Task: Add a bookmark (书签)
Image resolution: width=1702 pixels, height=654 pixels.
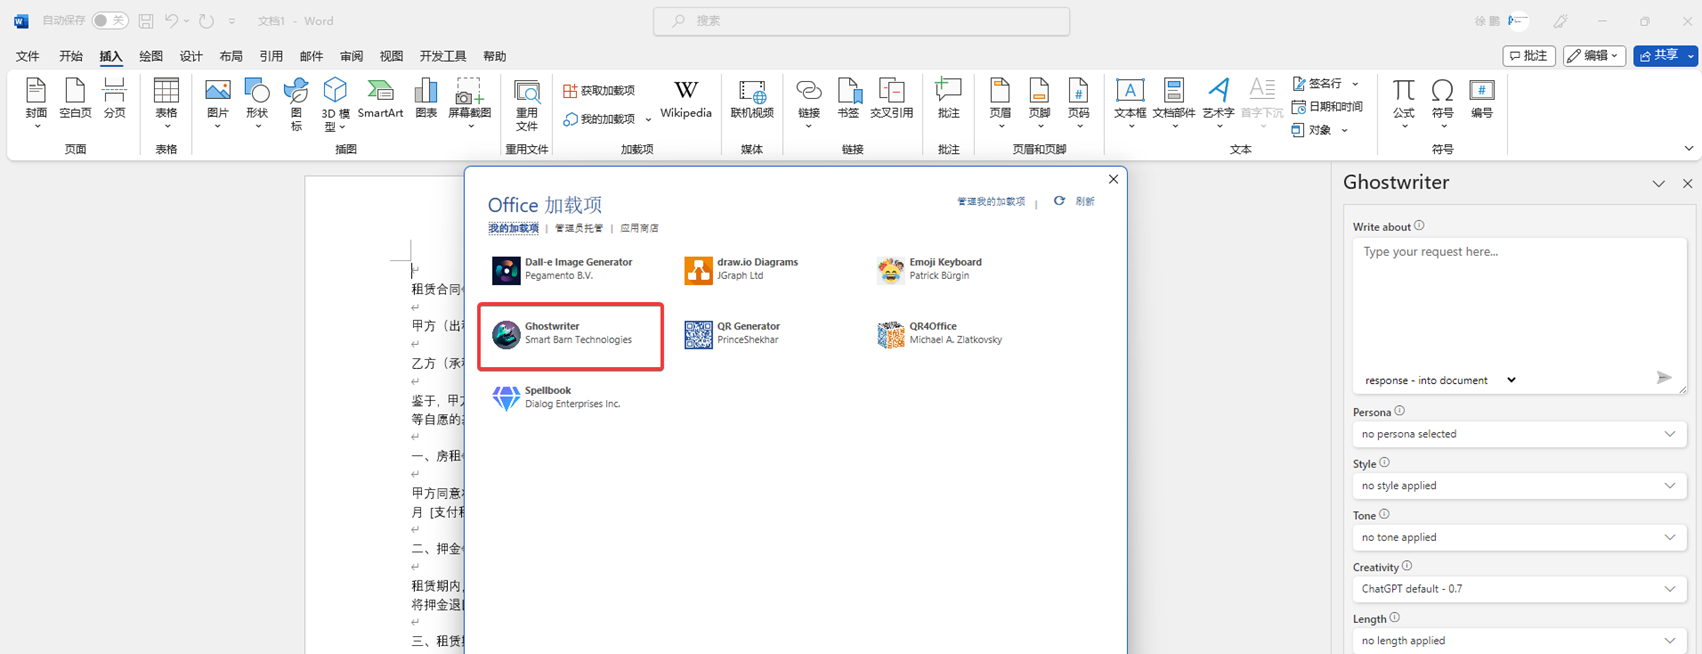Action: coord(849,99)
